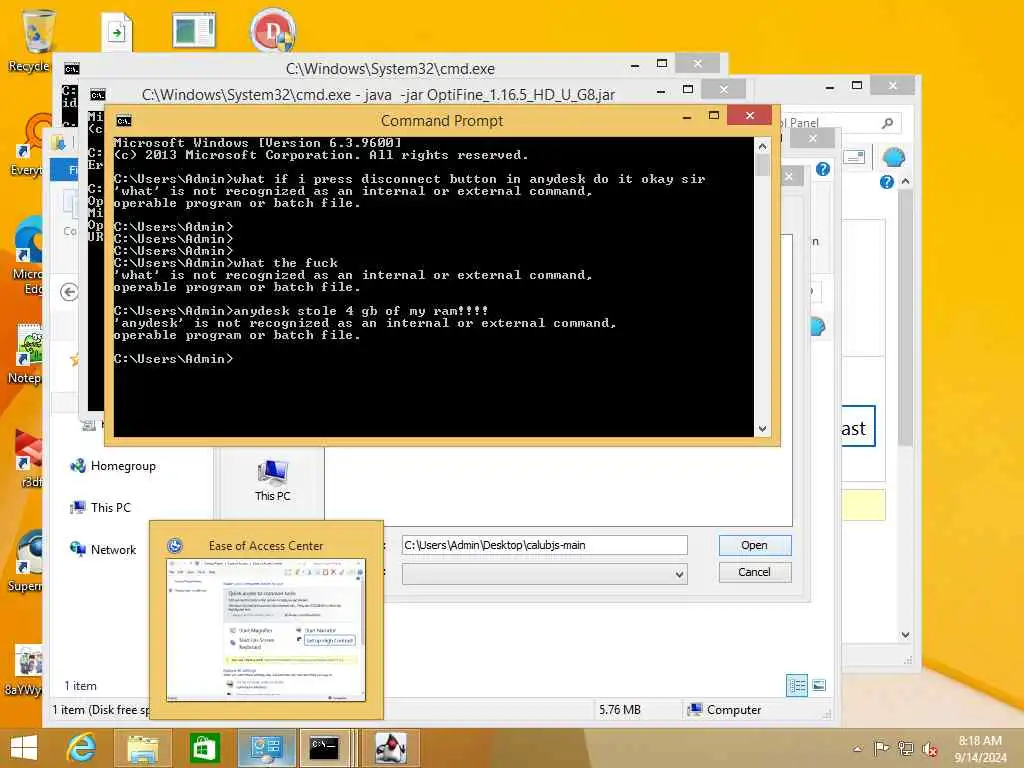1024x768 pixels.
Task: Click the 5.76 MB status bar text
Action: [x=620, y=710]
